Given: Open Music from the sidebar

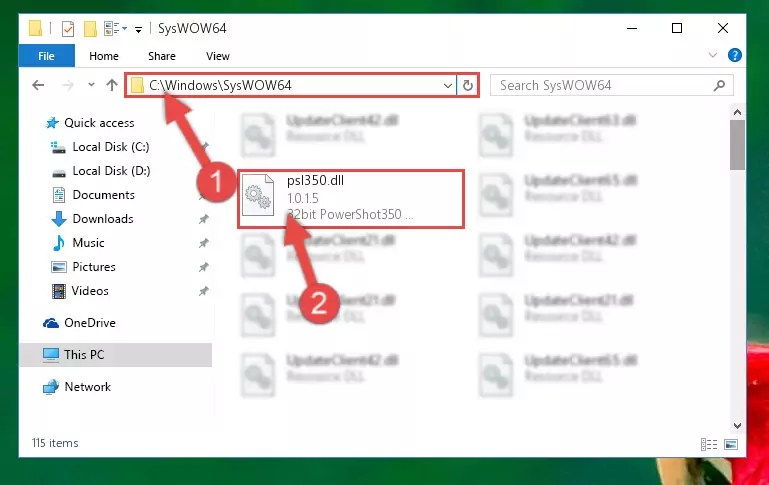Looking at the screenshot, I should (88, 243).
